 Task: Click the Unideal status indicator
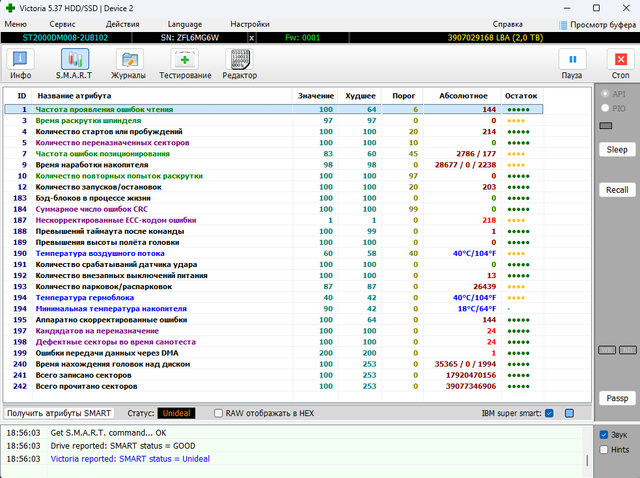click(176, 414)
